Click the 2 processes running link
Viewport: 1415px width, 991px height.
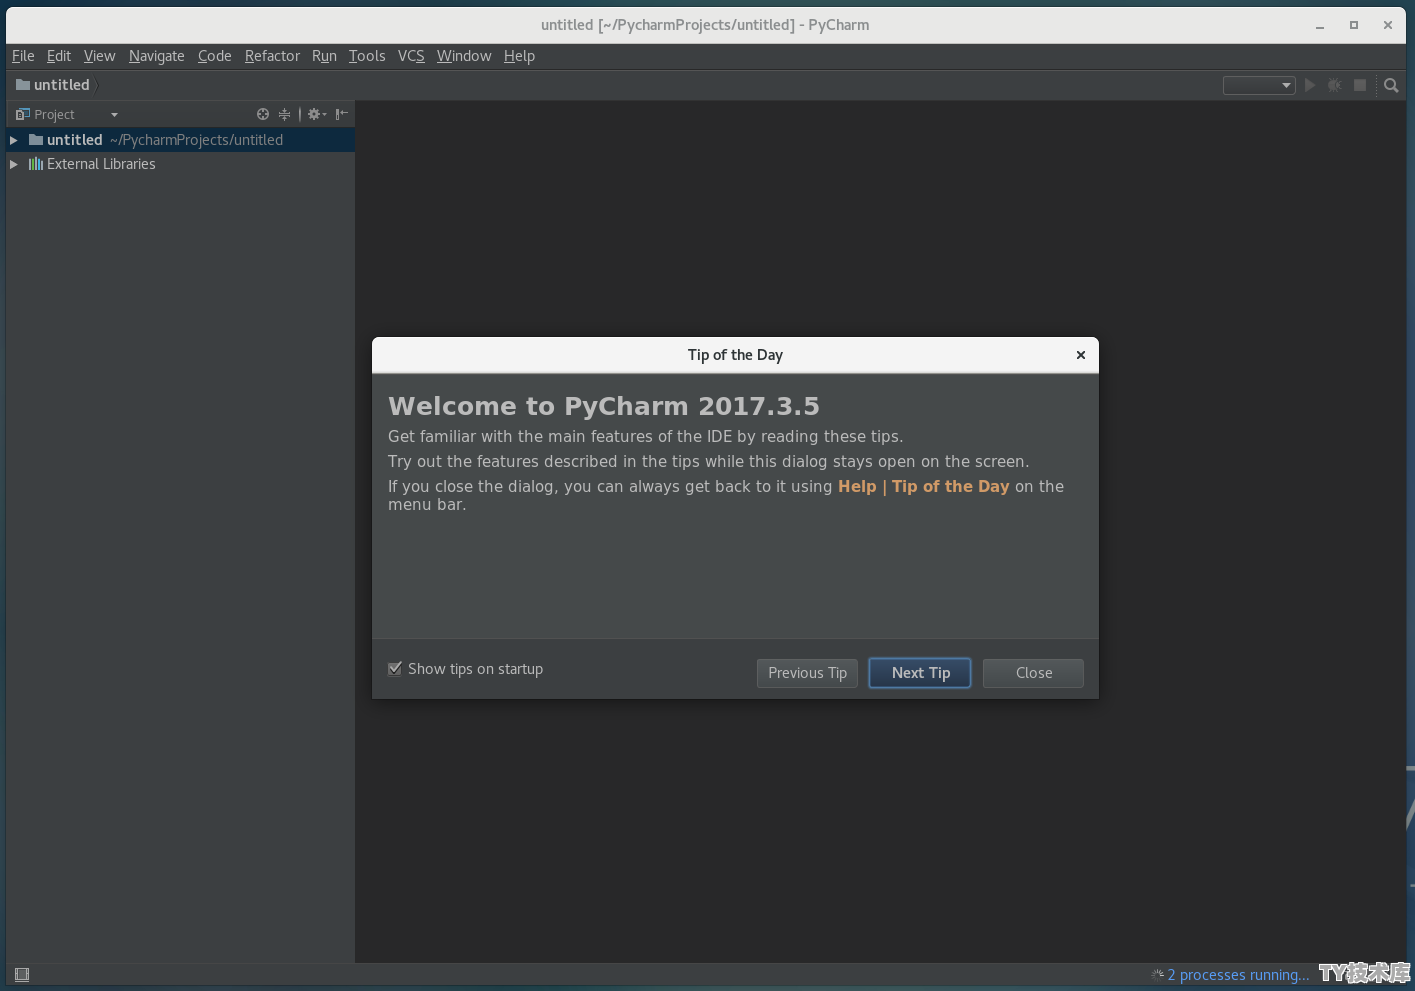point(1238,975)
